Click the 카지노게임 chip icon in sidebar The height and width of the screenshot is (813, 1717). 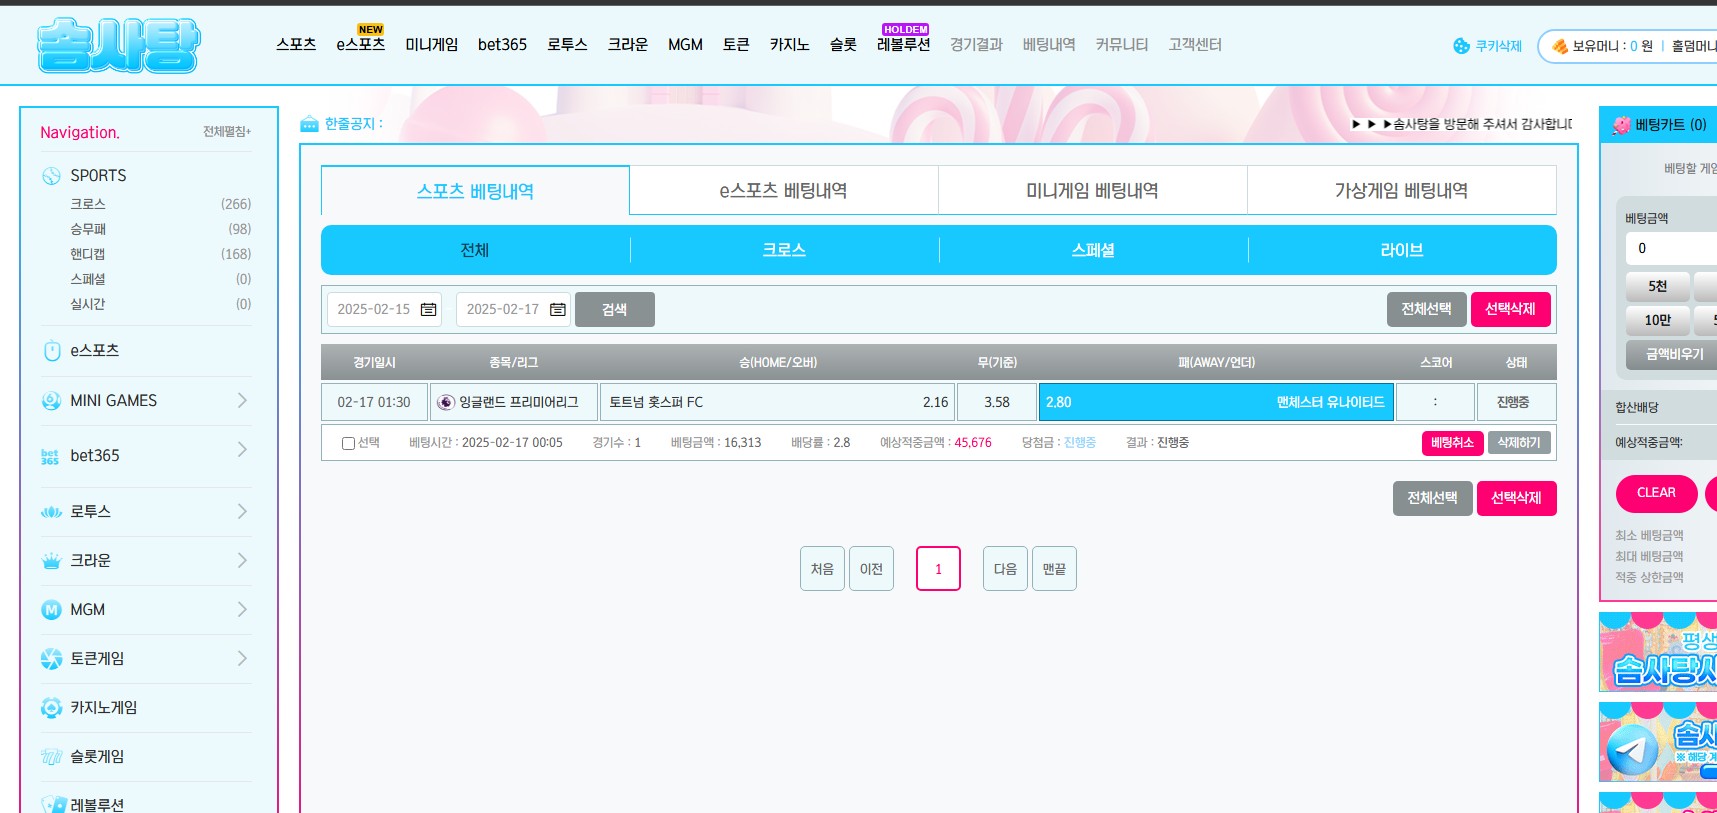tap(52, 708)
